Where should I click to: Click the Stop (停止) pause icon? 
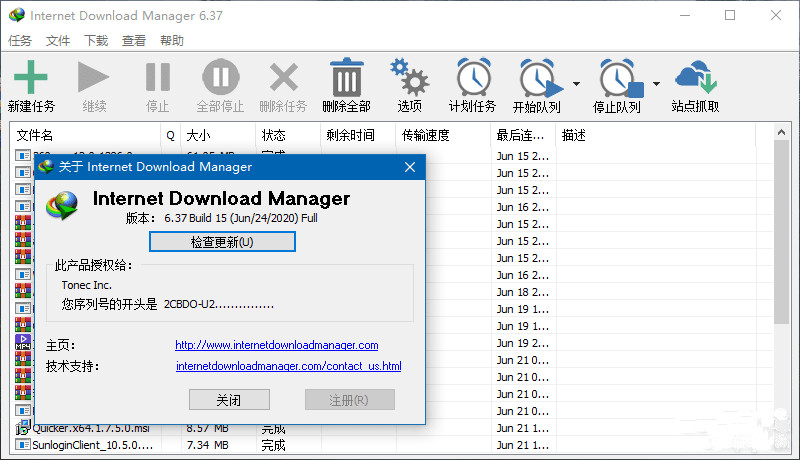tap(158, 77)
